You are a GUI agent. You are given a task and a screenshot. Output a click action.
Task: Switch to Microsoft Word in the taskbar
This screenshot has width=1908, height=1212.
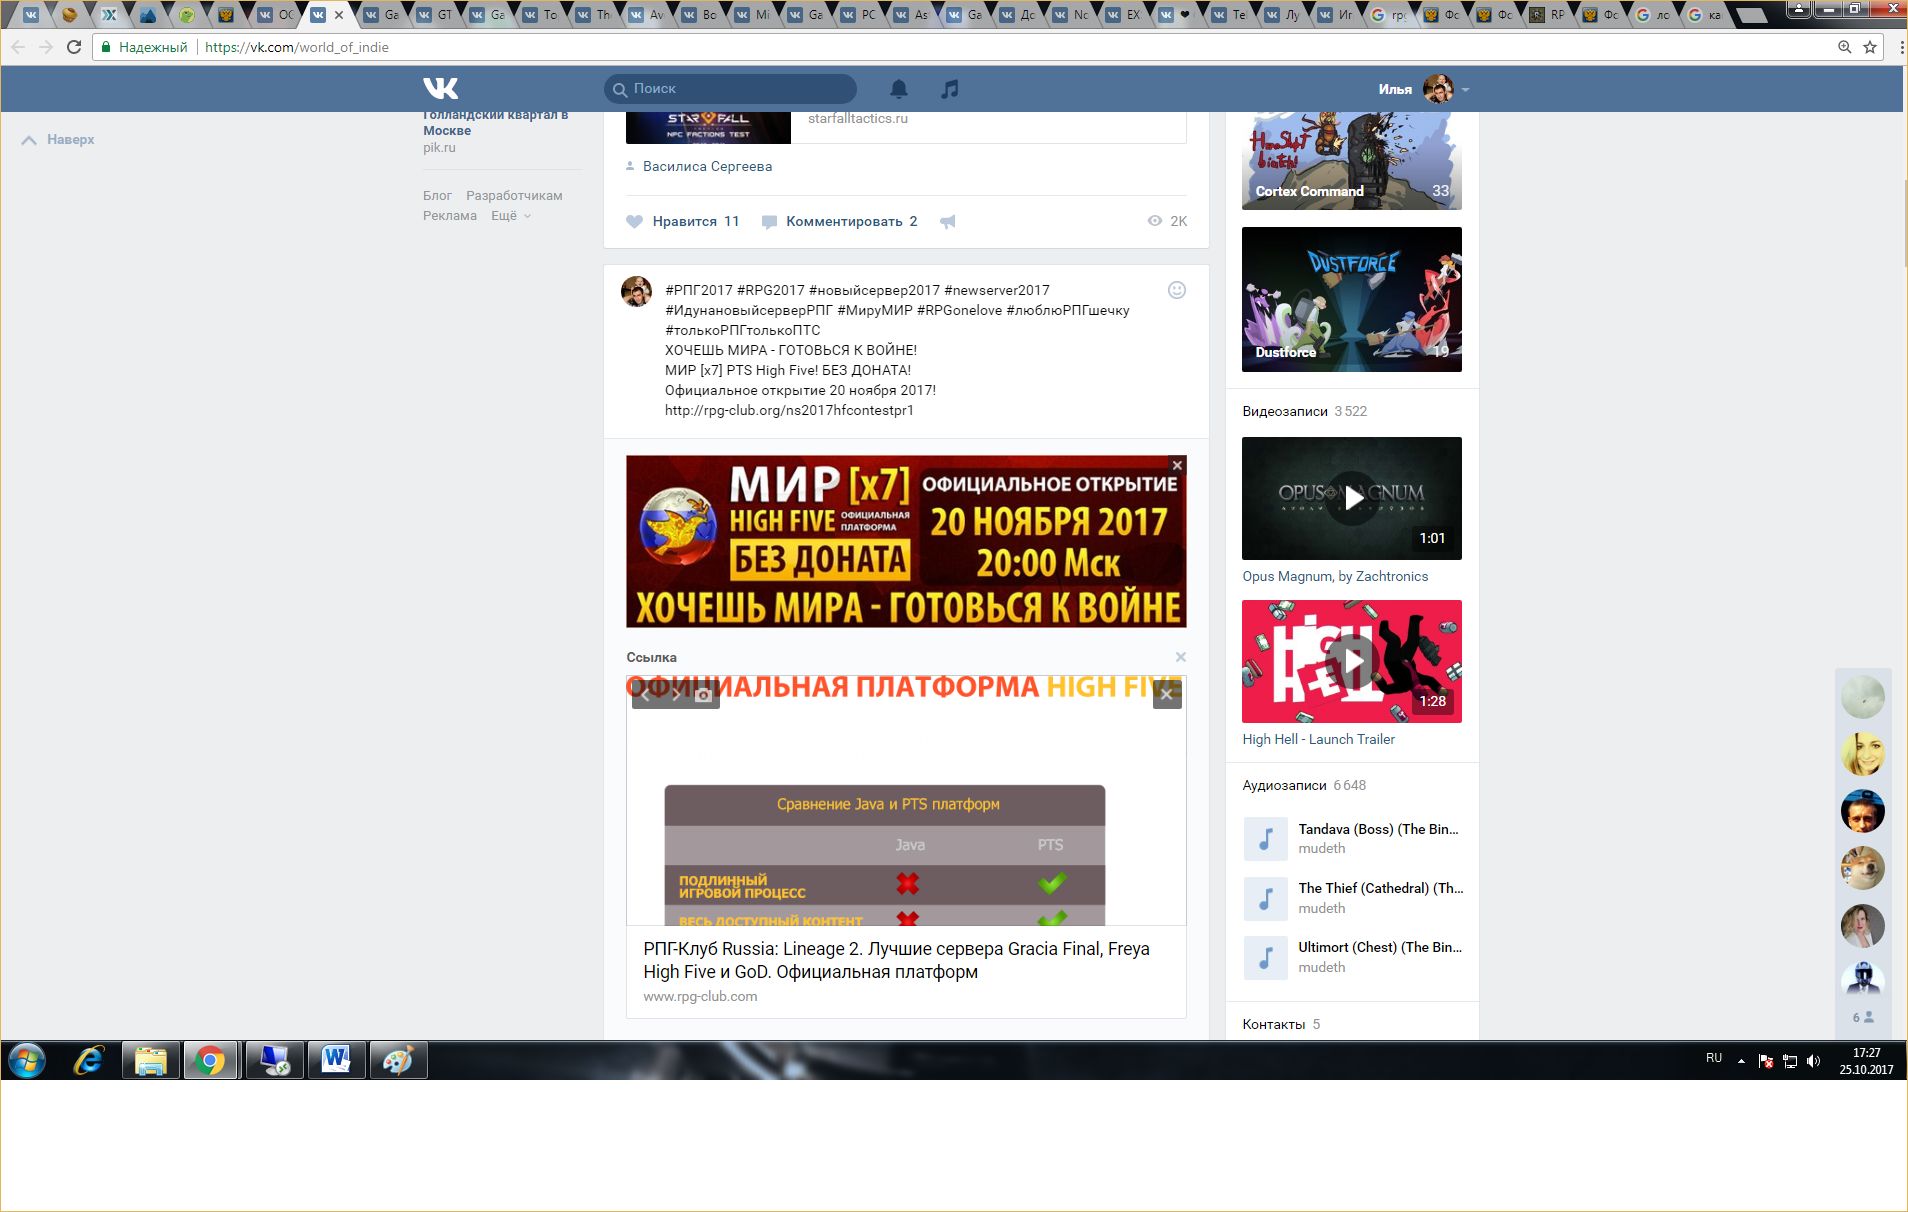click(336, 1060)
